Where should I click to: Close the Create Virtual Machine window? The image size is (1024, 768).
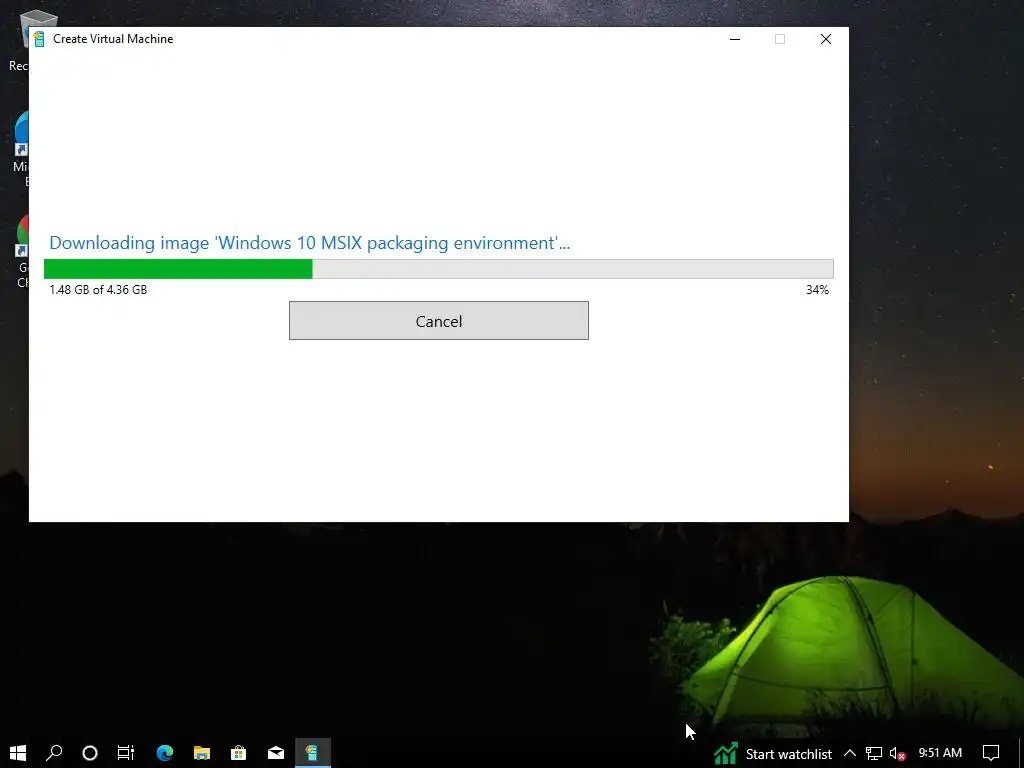[825, 39]
